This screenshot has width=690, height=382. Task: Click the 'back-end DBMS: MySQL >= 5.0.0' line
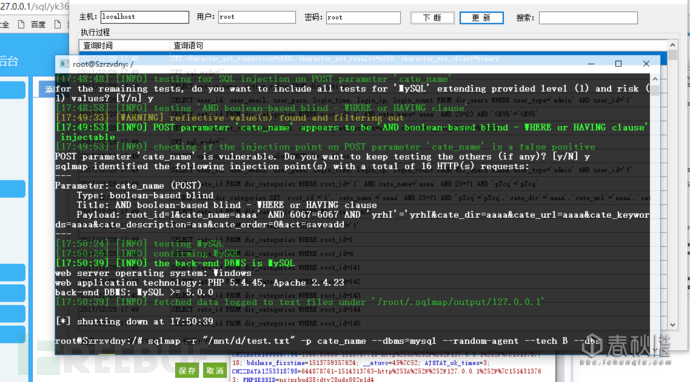134,292
